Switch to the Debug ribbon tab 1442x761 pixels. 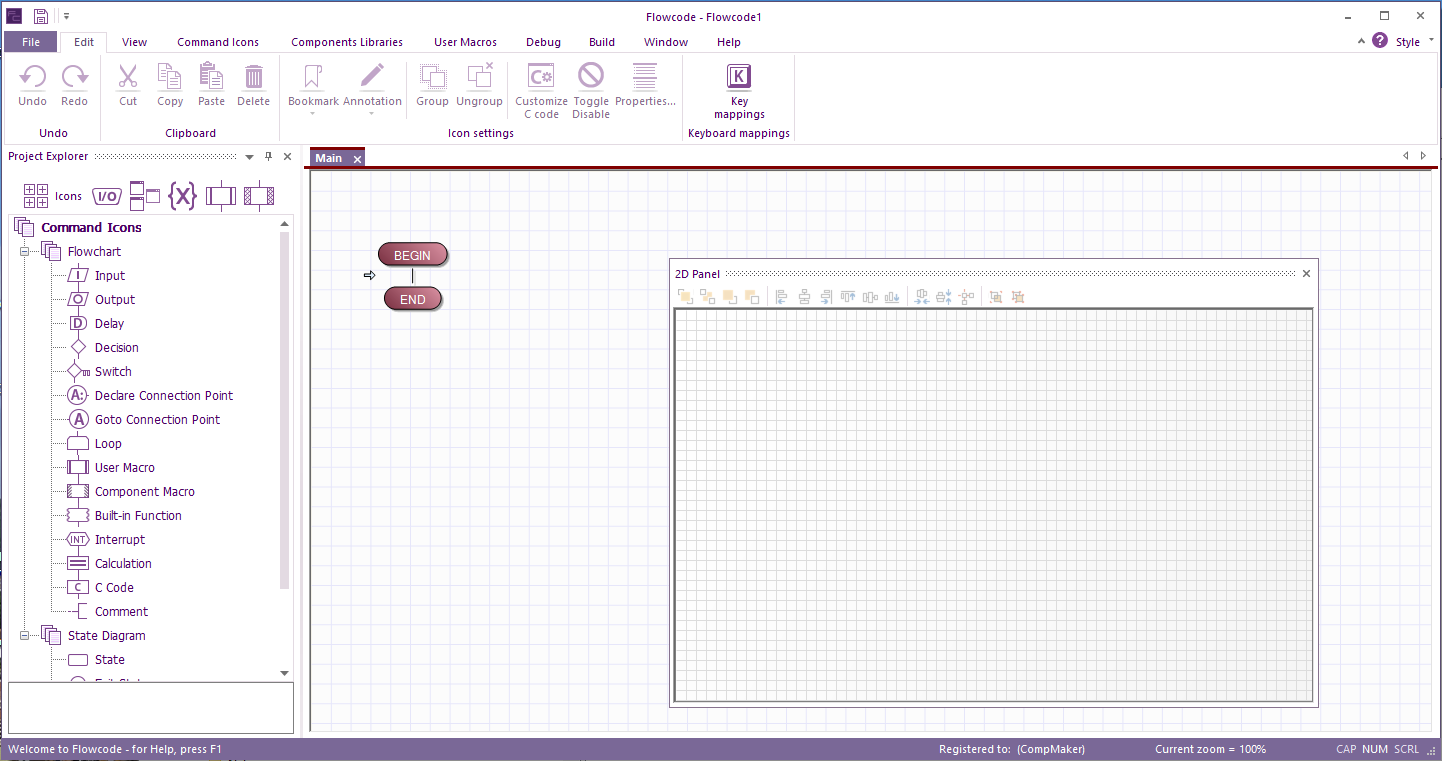pos(543,42)
